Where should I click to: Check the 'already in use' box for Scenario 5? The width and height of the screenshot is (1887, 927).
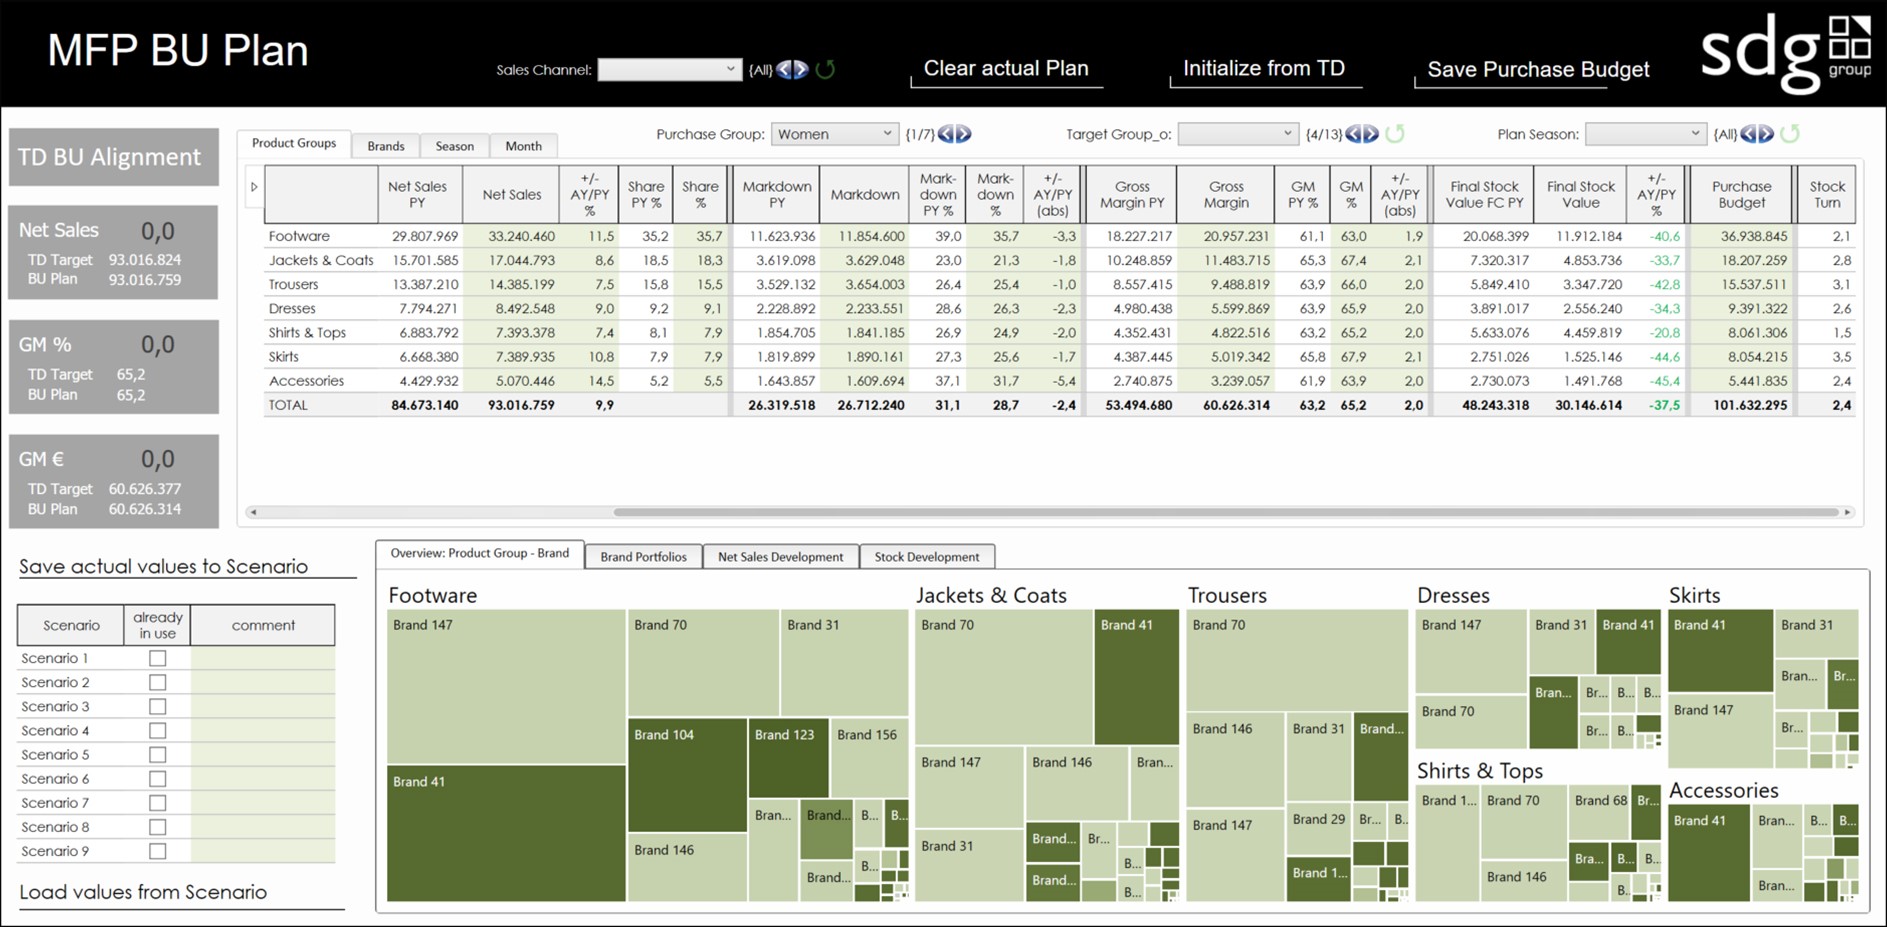click(157, 754)
